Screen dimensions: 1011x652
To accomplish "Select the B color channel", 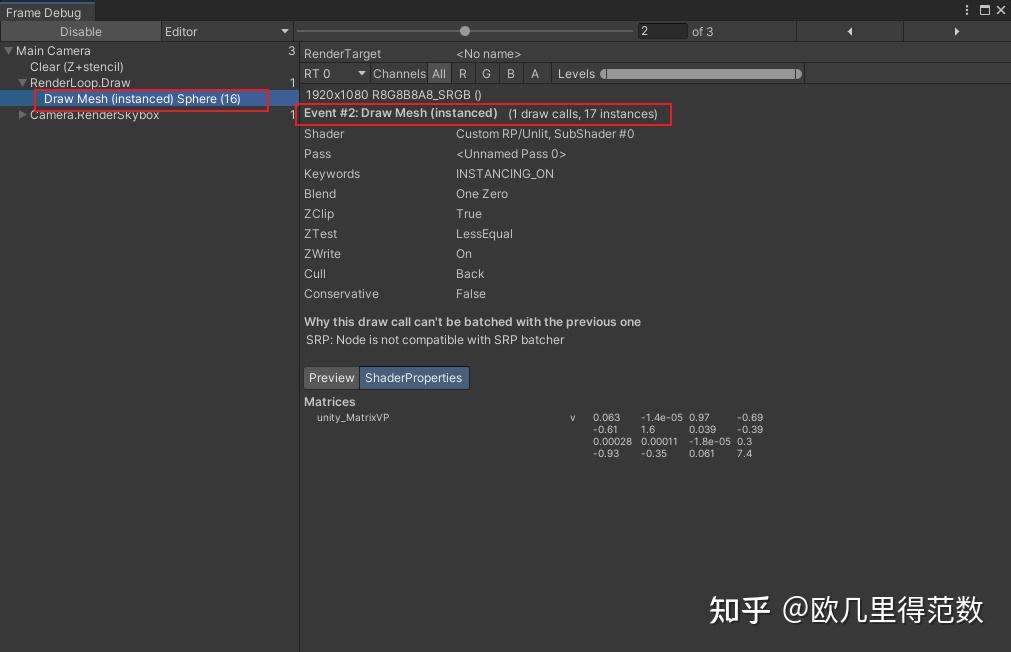I will click(511, 73).
